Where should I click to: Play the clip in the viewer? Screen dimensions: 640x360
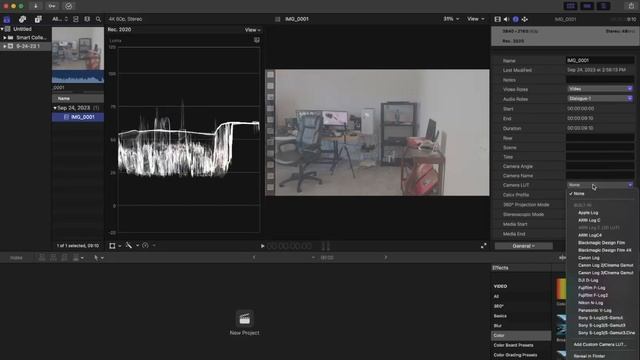pyautogui.click(x=262, y=246)
